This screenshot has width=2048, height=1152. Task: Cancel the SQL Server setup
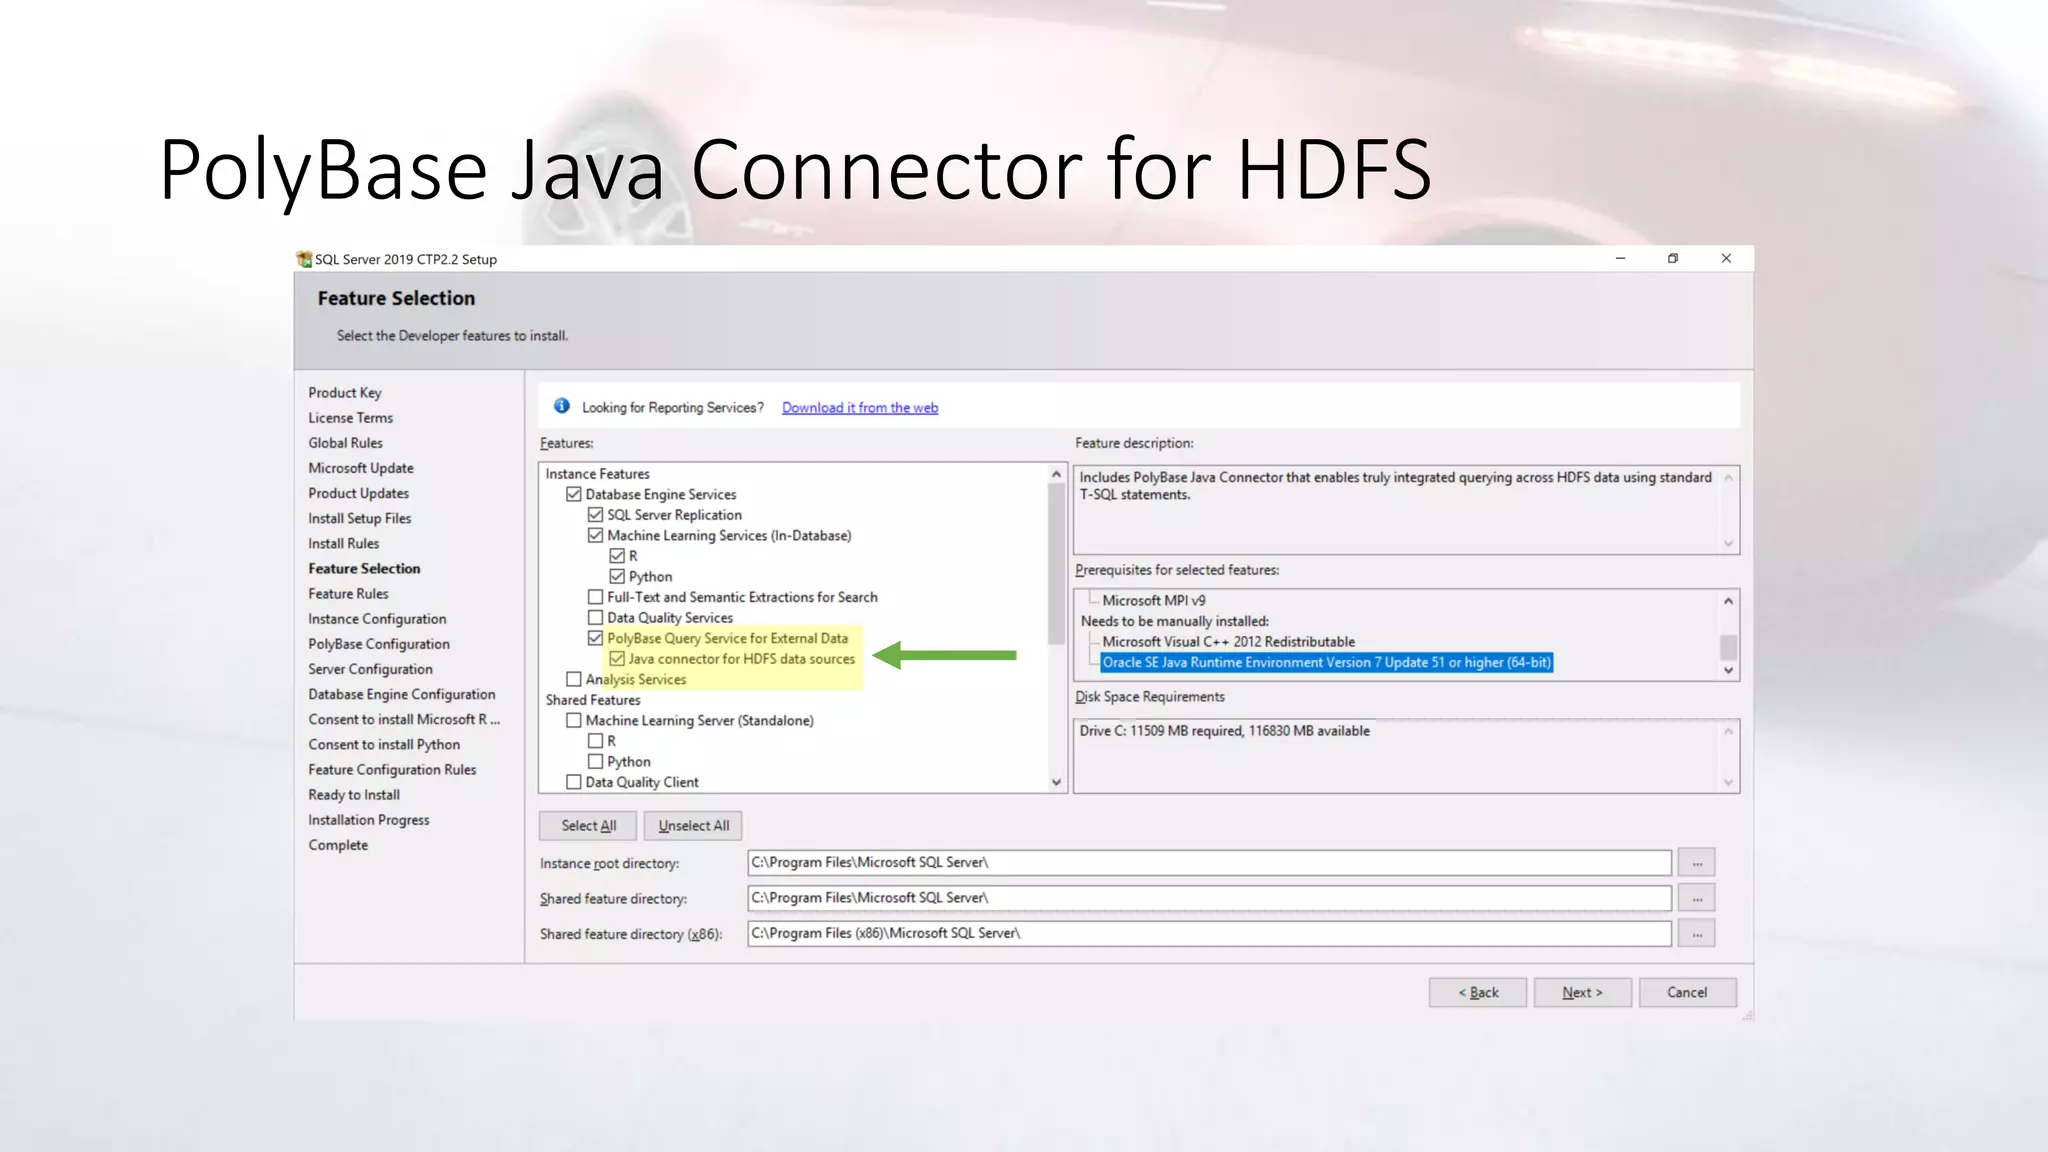click(x=1687, y=992)
